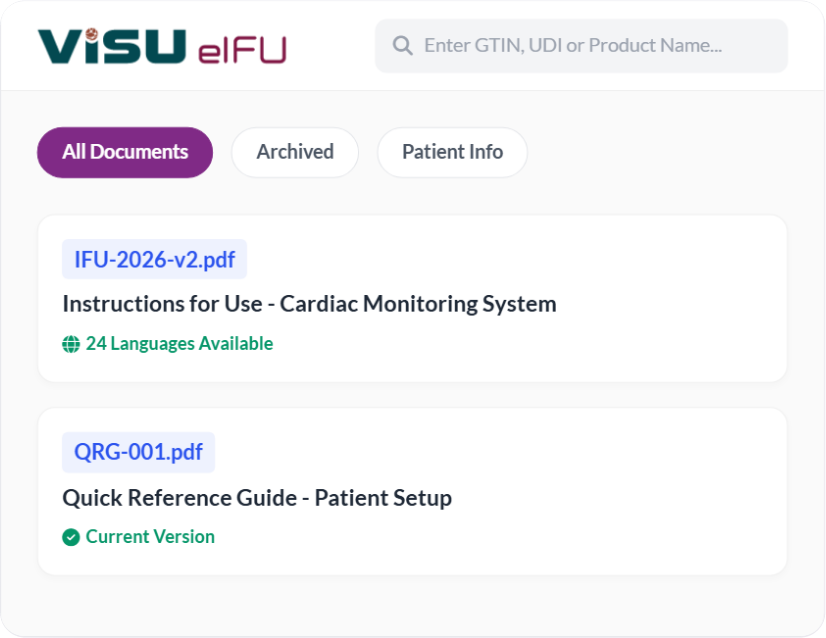Open Quick Reference Guide - Patient Setup
826x638 pixels.
point(257,497)
